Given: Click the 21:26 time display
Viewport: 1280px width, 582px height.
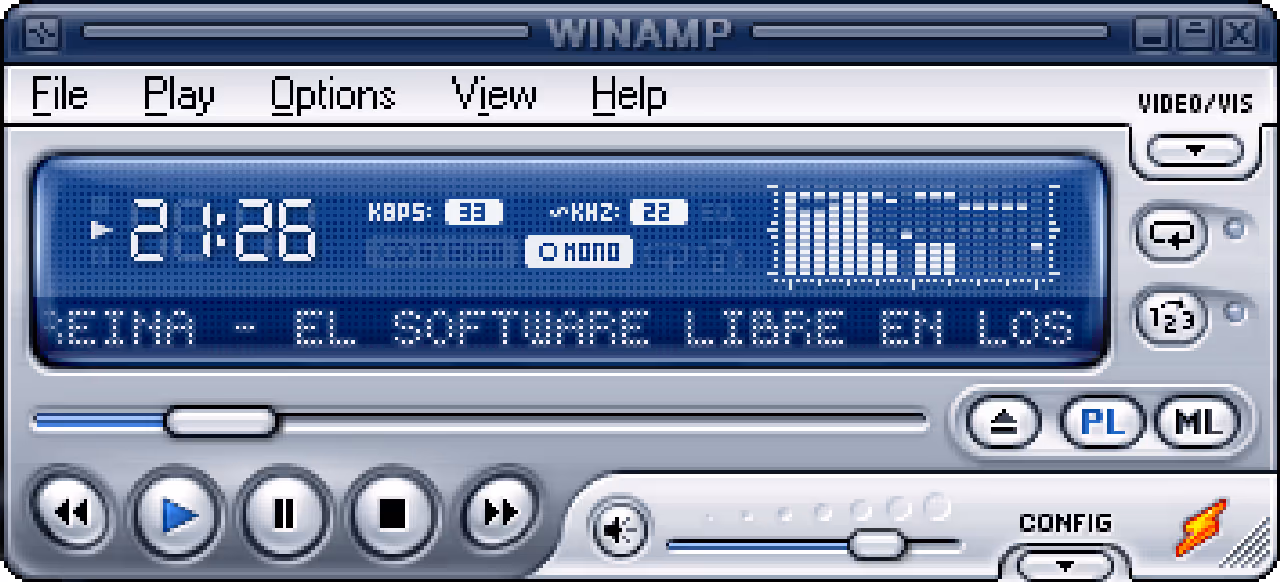Looking at the screenshot, I should click(x=224, y=230).
